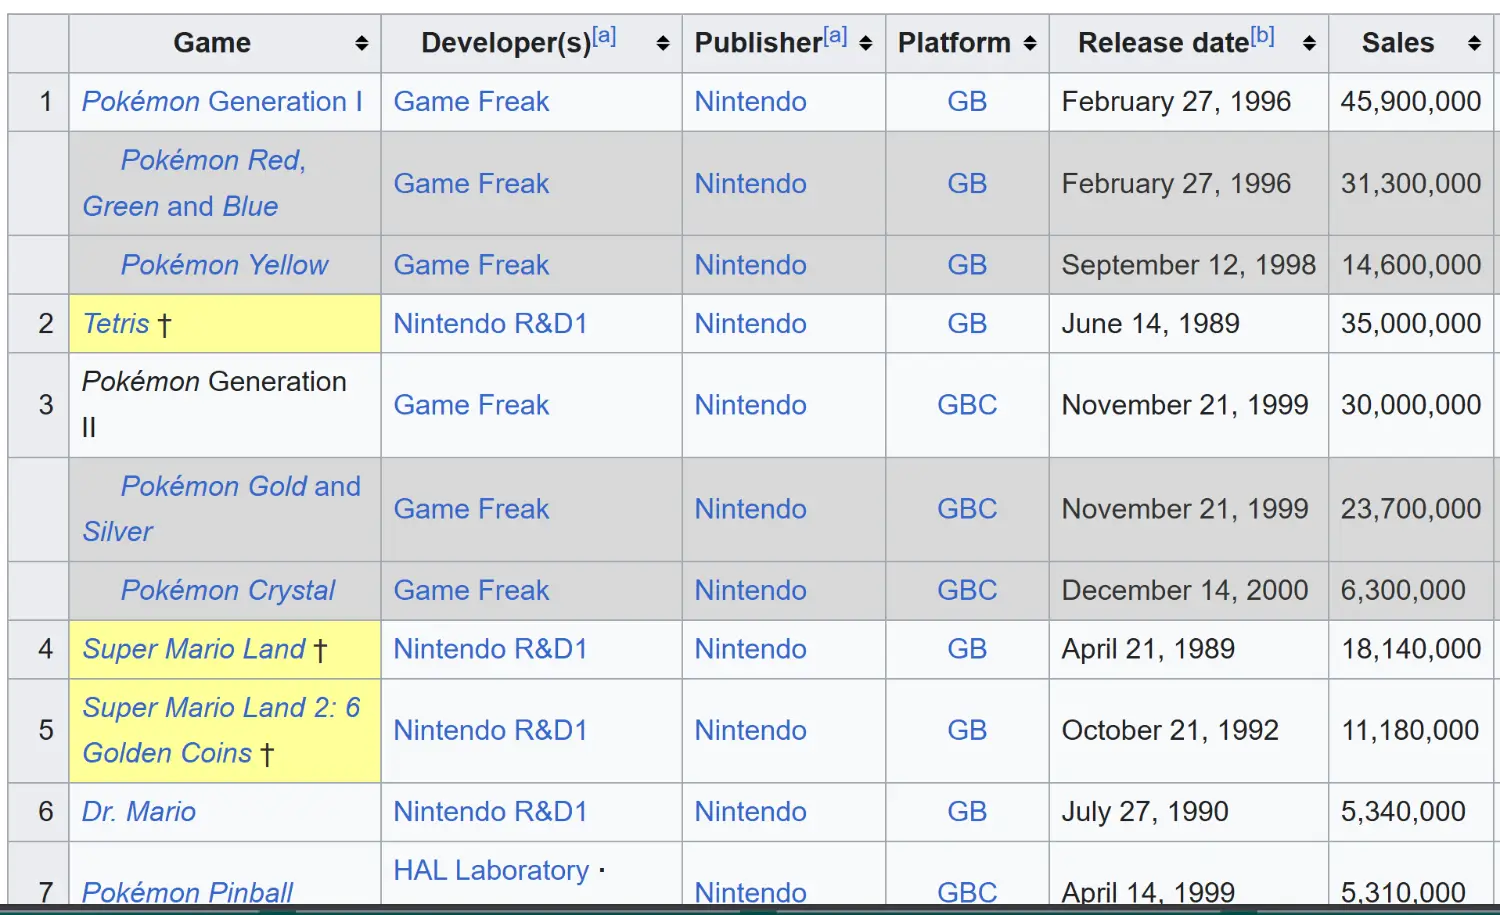
Task: Sort by Publisher using header arrows
Action: 865,43
